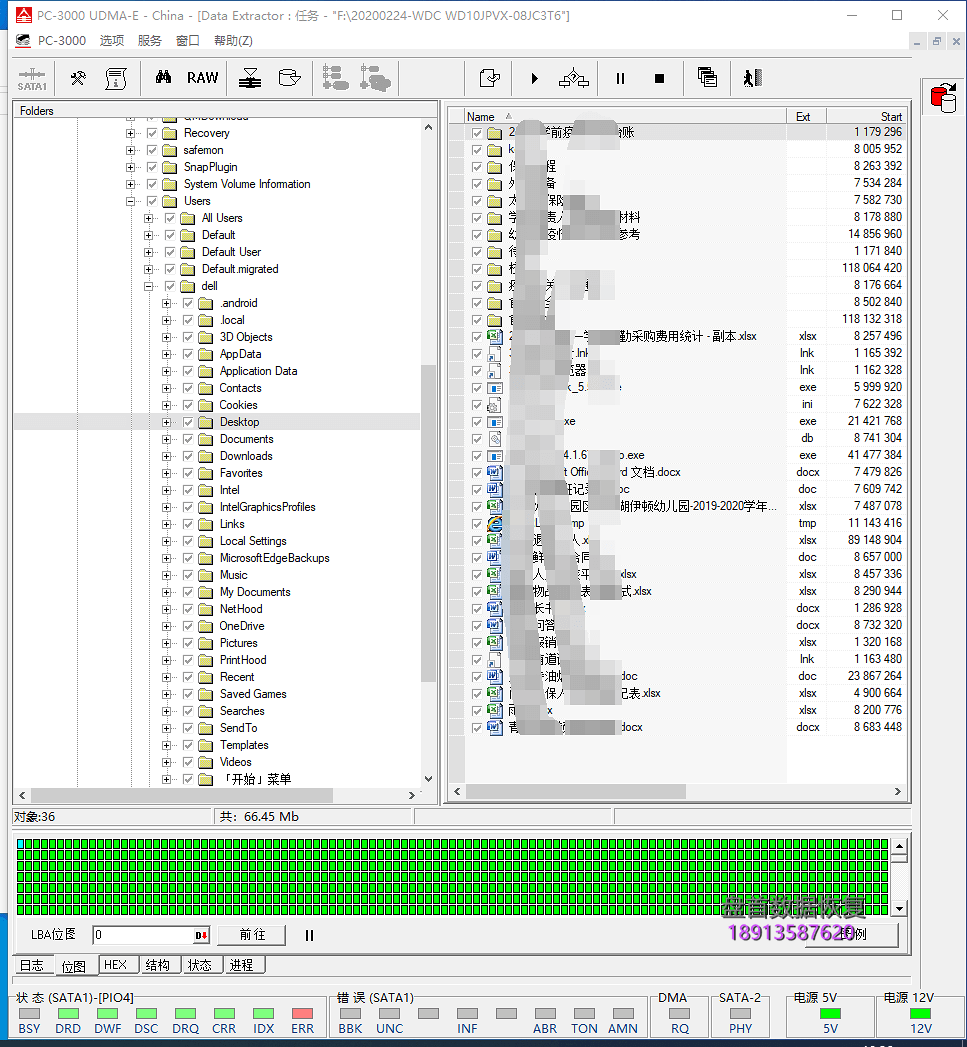
Task: Sort by the Ext column header
Action: 806,116
